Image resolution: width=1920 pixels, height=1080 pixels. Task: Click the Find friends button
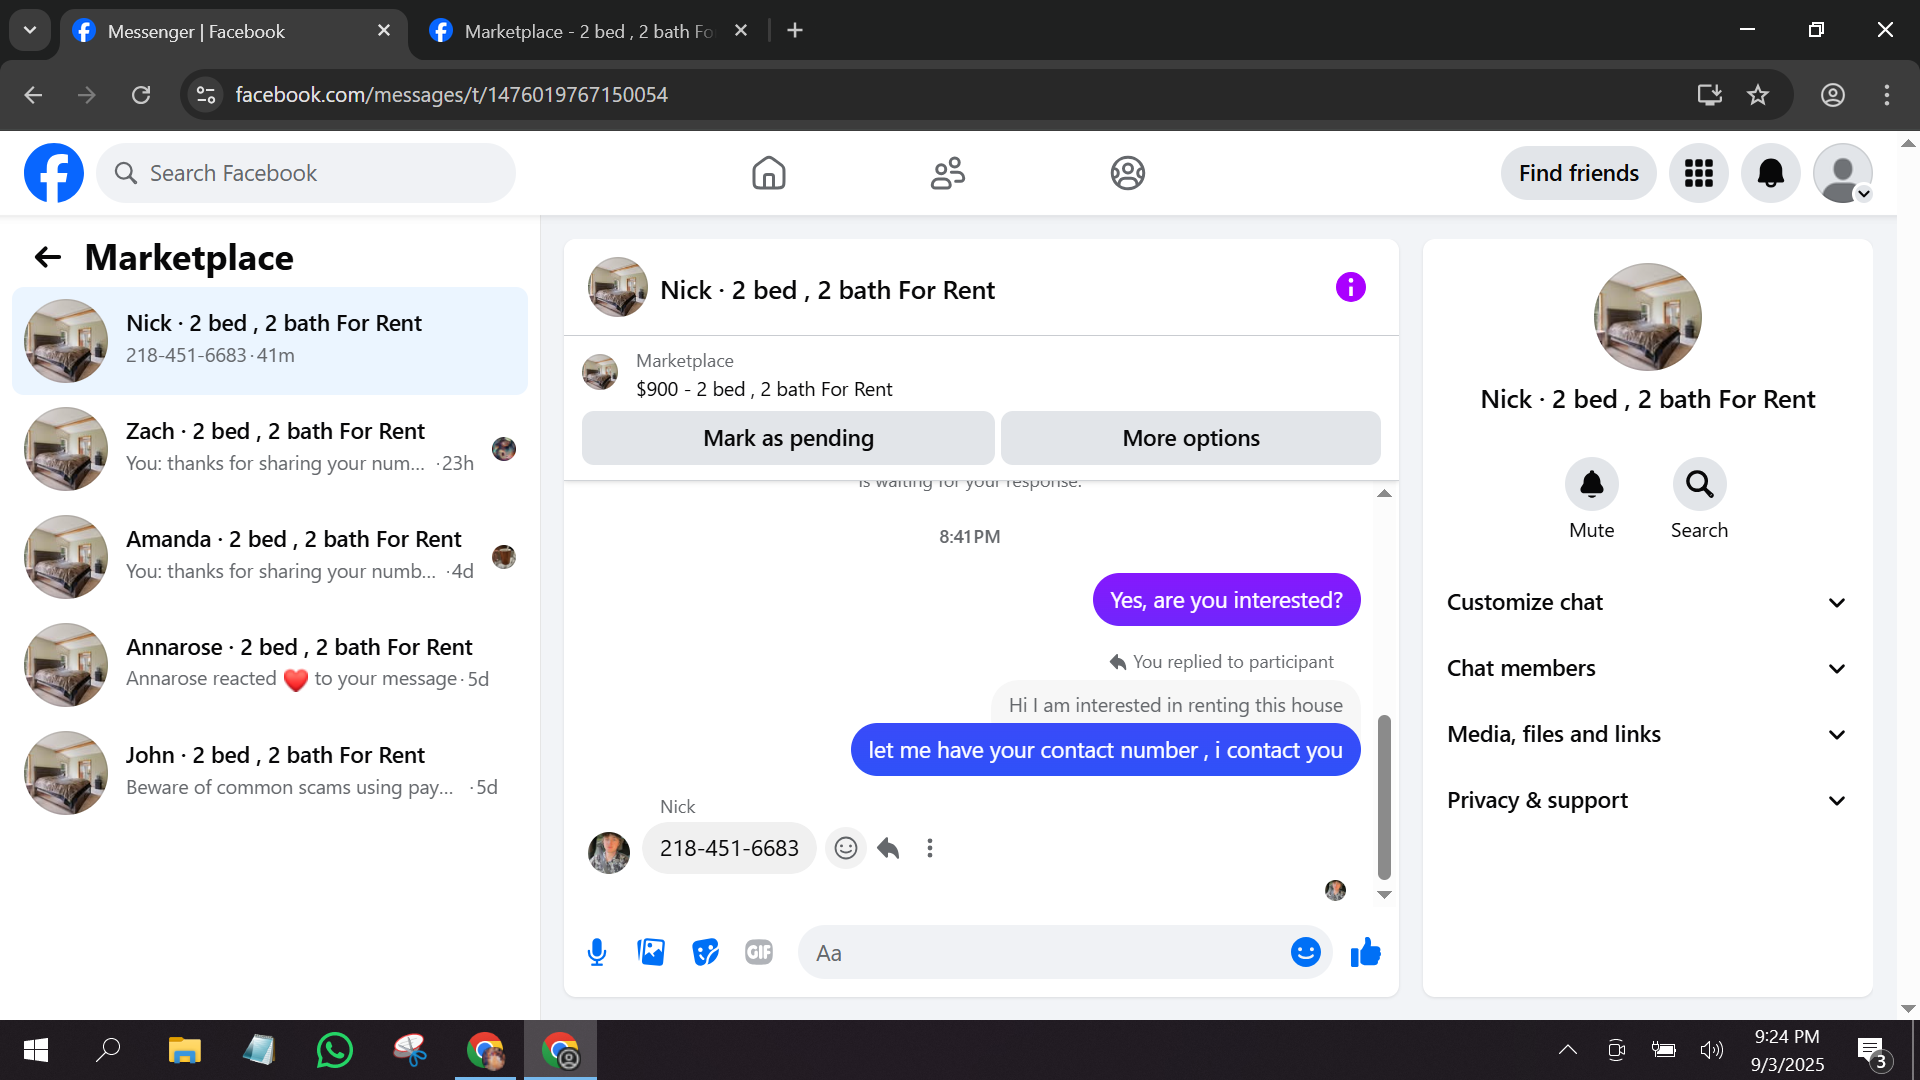pyautogui.click(x=1578, y=173)
